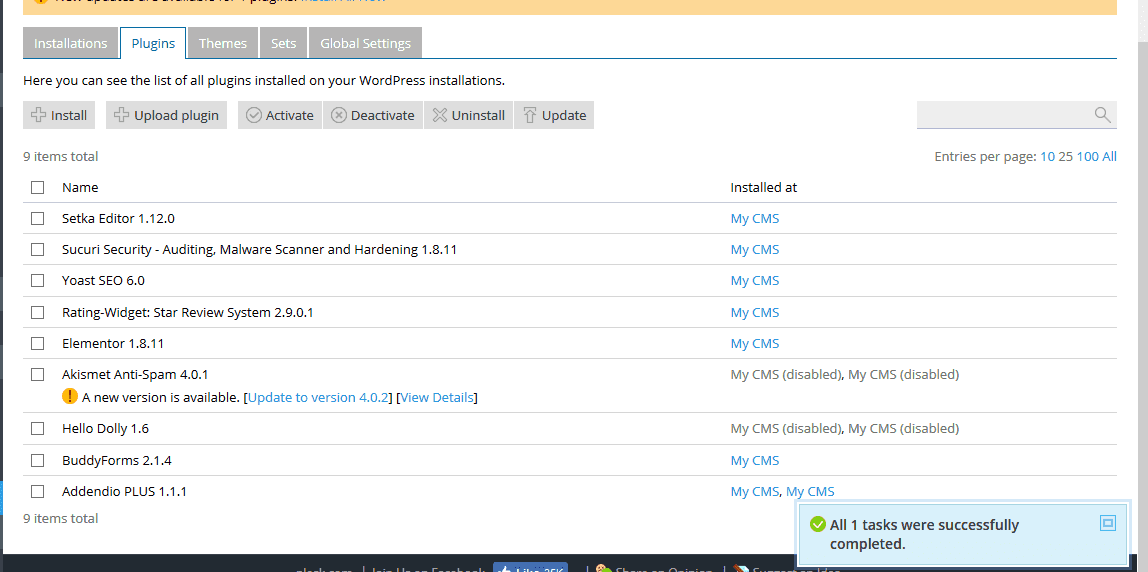This screenshot has width=1148, height=572.
Task: Open My CMS link for Elementor
Action: click(x=755, y=343)
